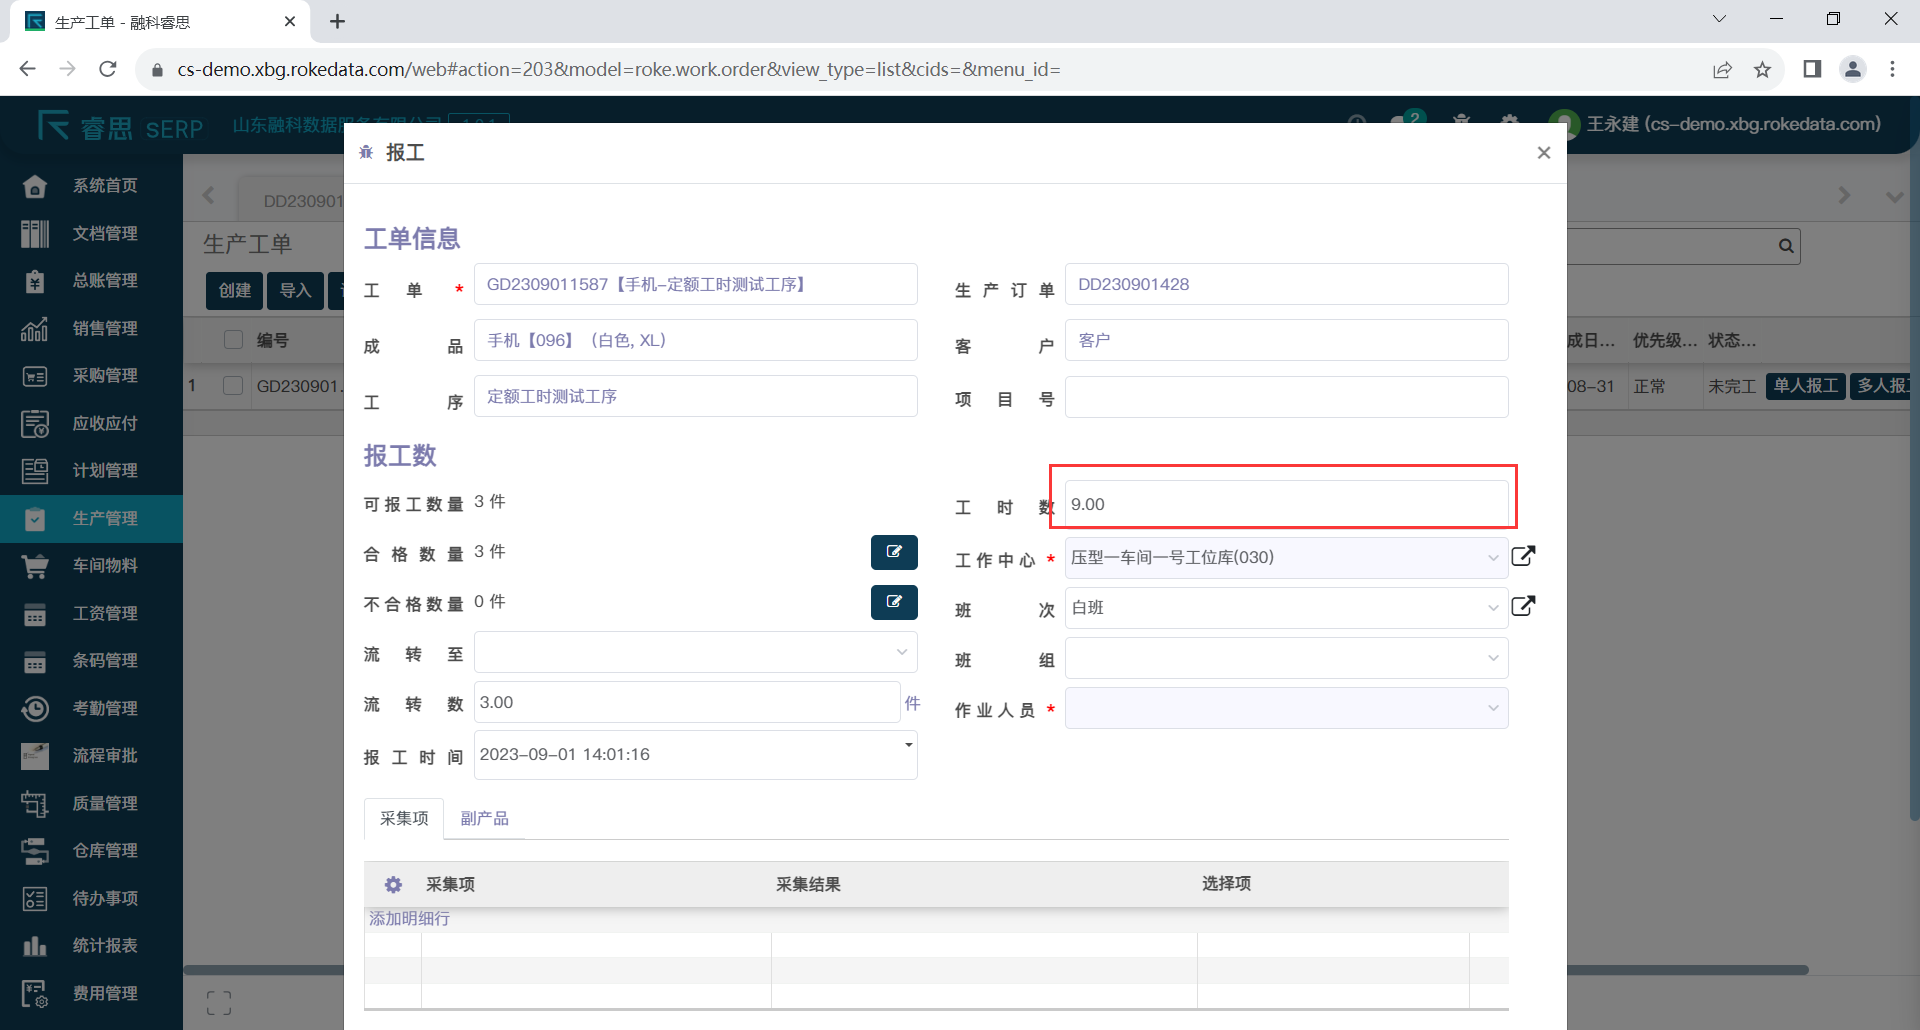Click the gear icon in 采集项 table header
1920x1030 pixels.
[x=393, y=885]
